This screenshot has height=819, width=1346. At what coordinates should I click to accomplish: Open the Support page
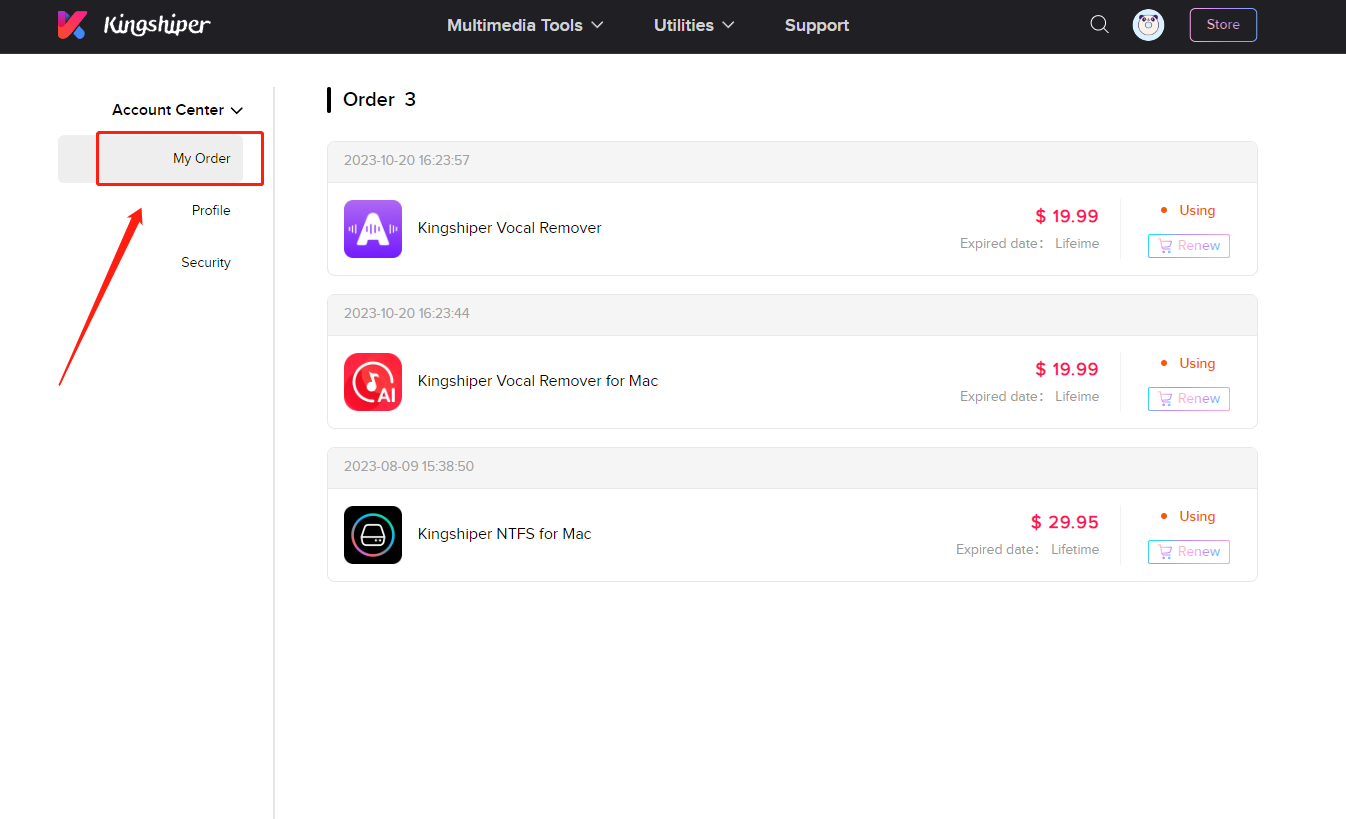tap(817, 25)
